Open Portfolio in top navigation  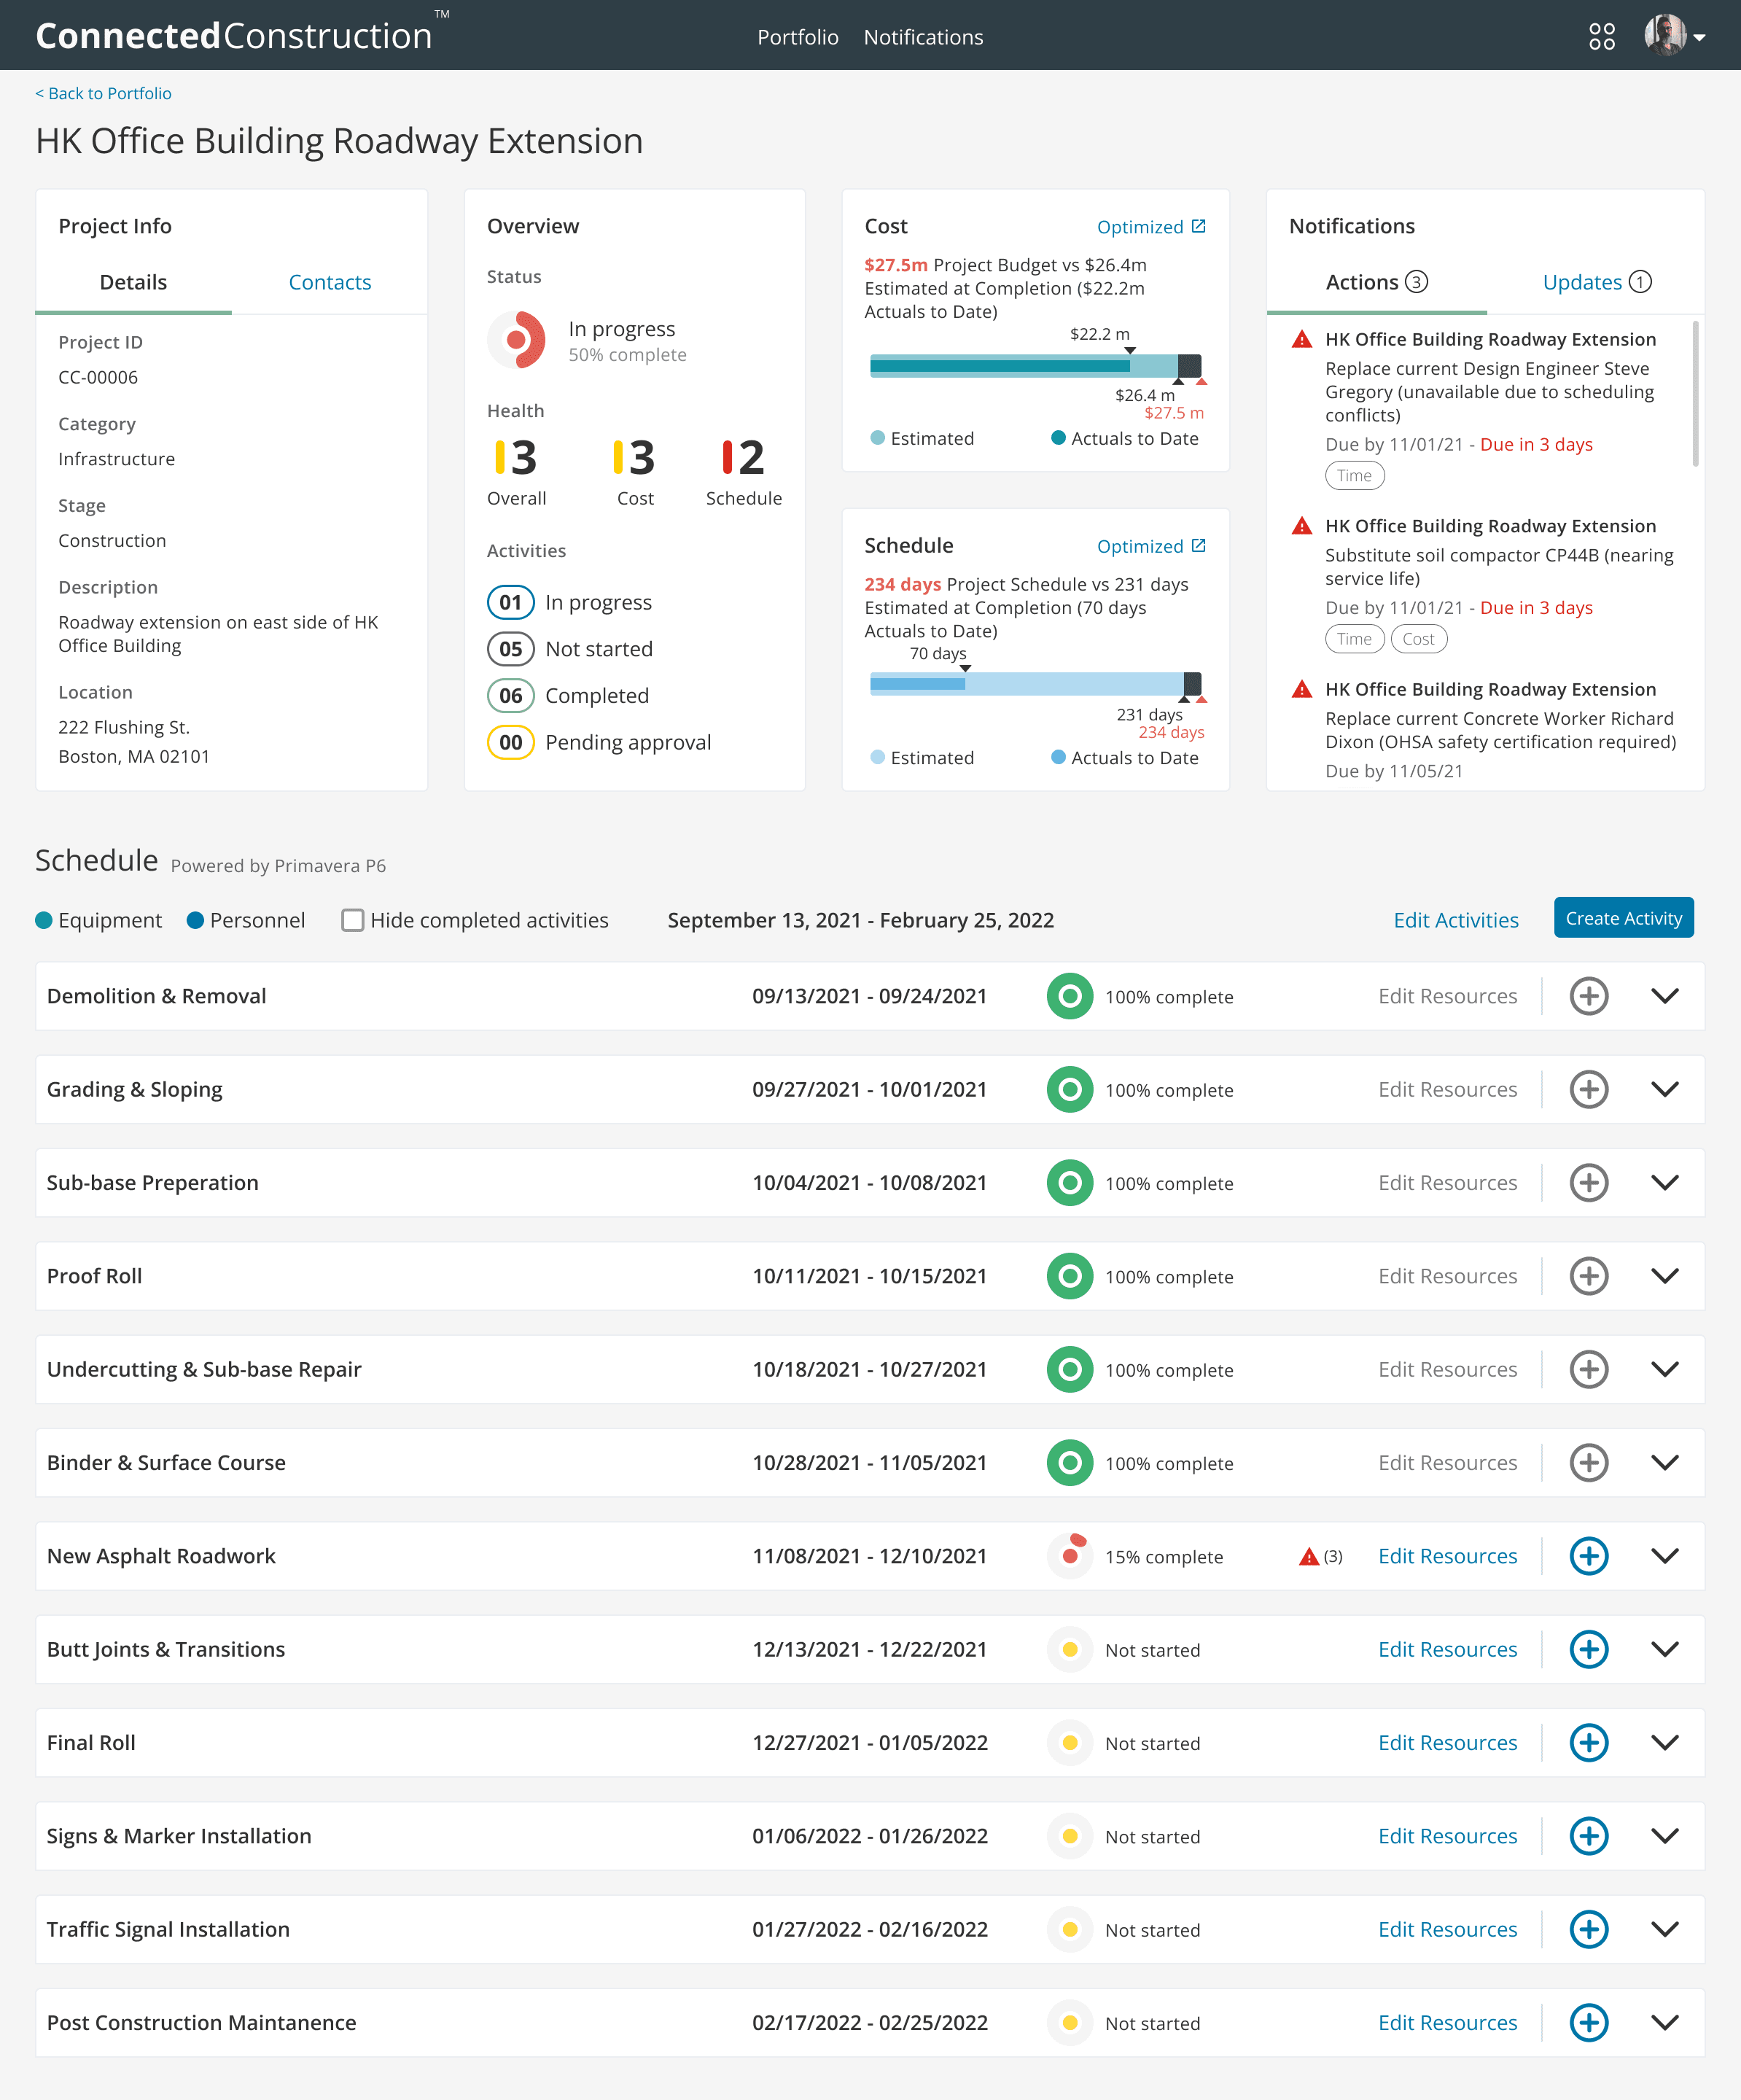[x=797, y=37]
